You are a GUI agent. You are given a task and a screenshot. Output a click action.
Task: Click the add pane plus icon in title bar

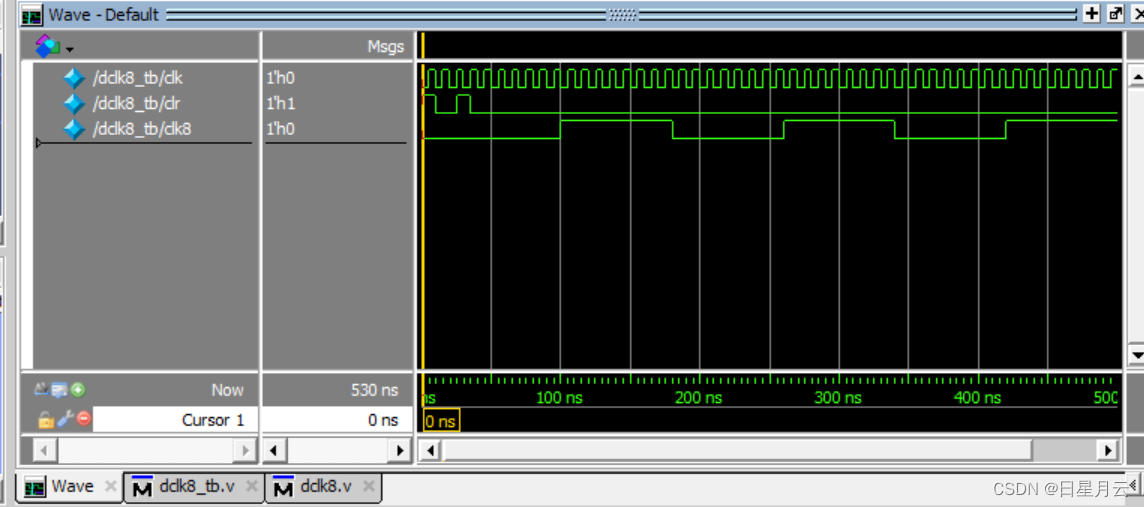1091,14
